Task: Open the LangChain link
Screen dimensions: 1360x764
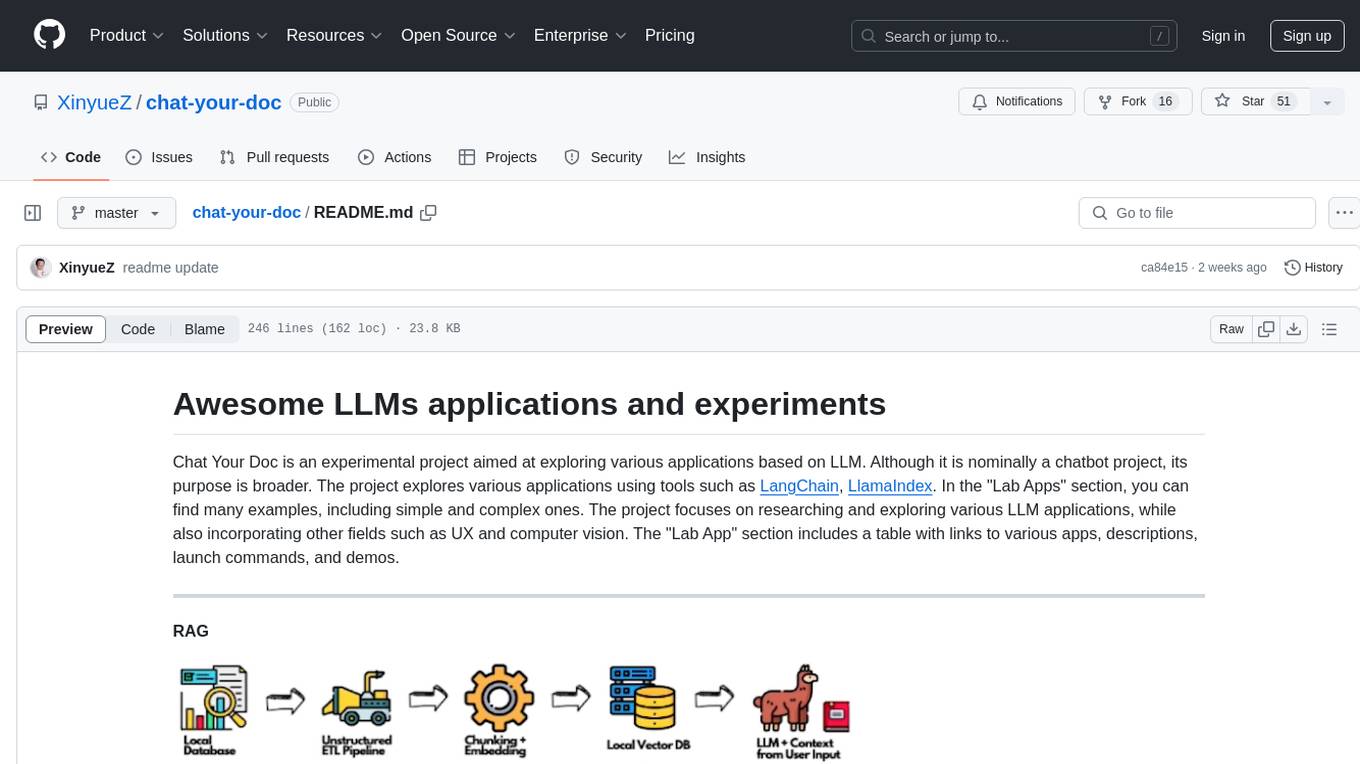Action: click(x=799, y=486)
